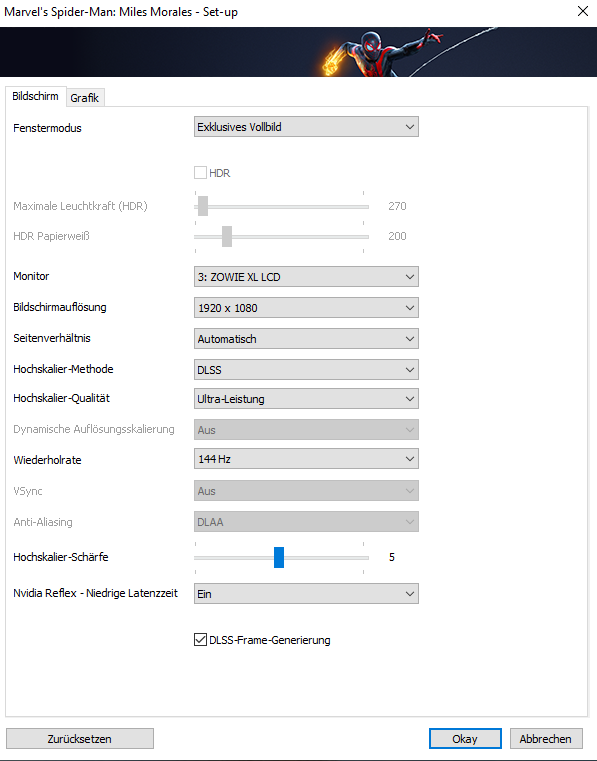The height and width of the screenshot is (761, 597).
Task: Open the Hochskalier-Qualität dropdown
Action: 306,399
